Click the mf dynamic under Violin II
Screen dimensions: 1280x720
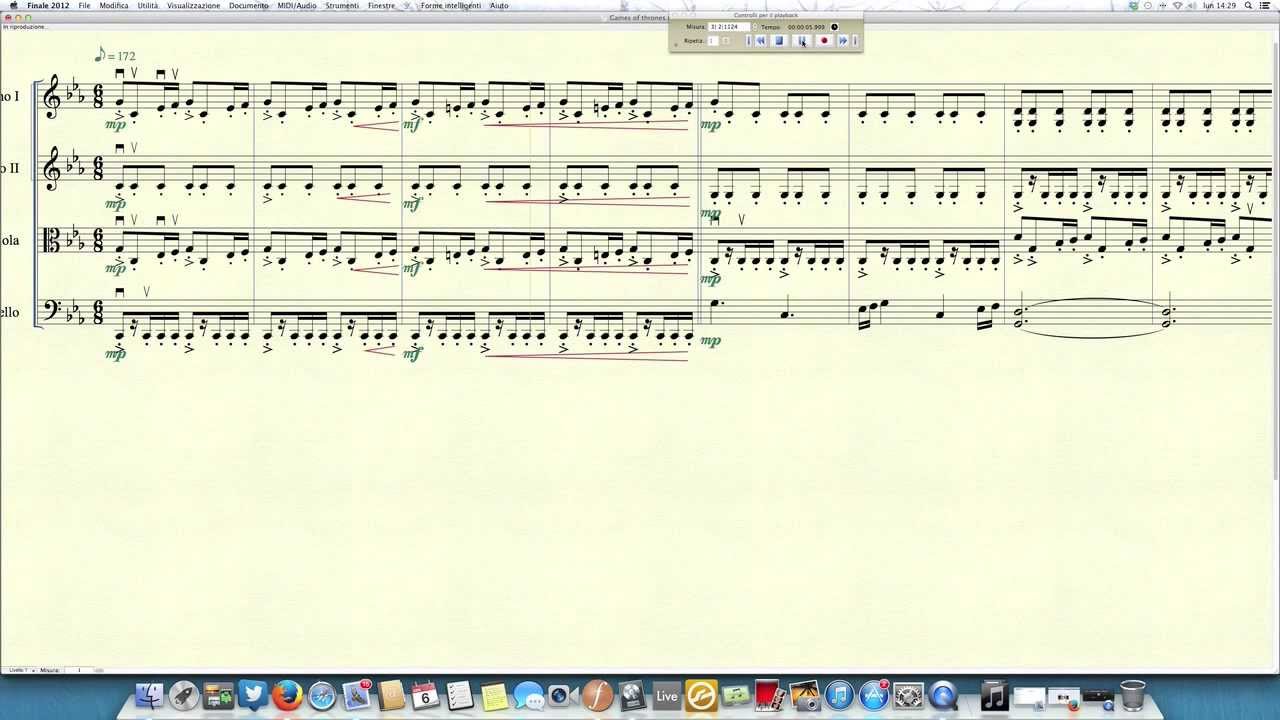(412, 204)
